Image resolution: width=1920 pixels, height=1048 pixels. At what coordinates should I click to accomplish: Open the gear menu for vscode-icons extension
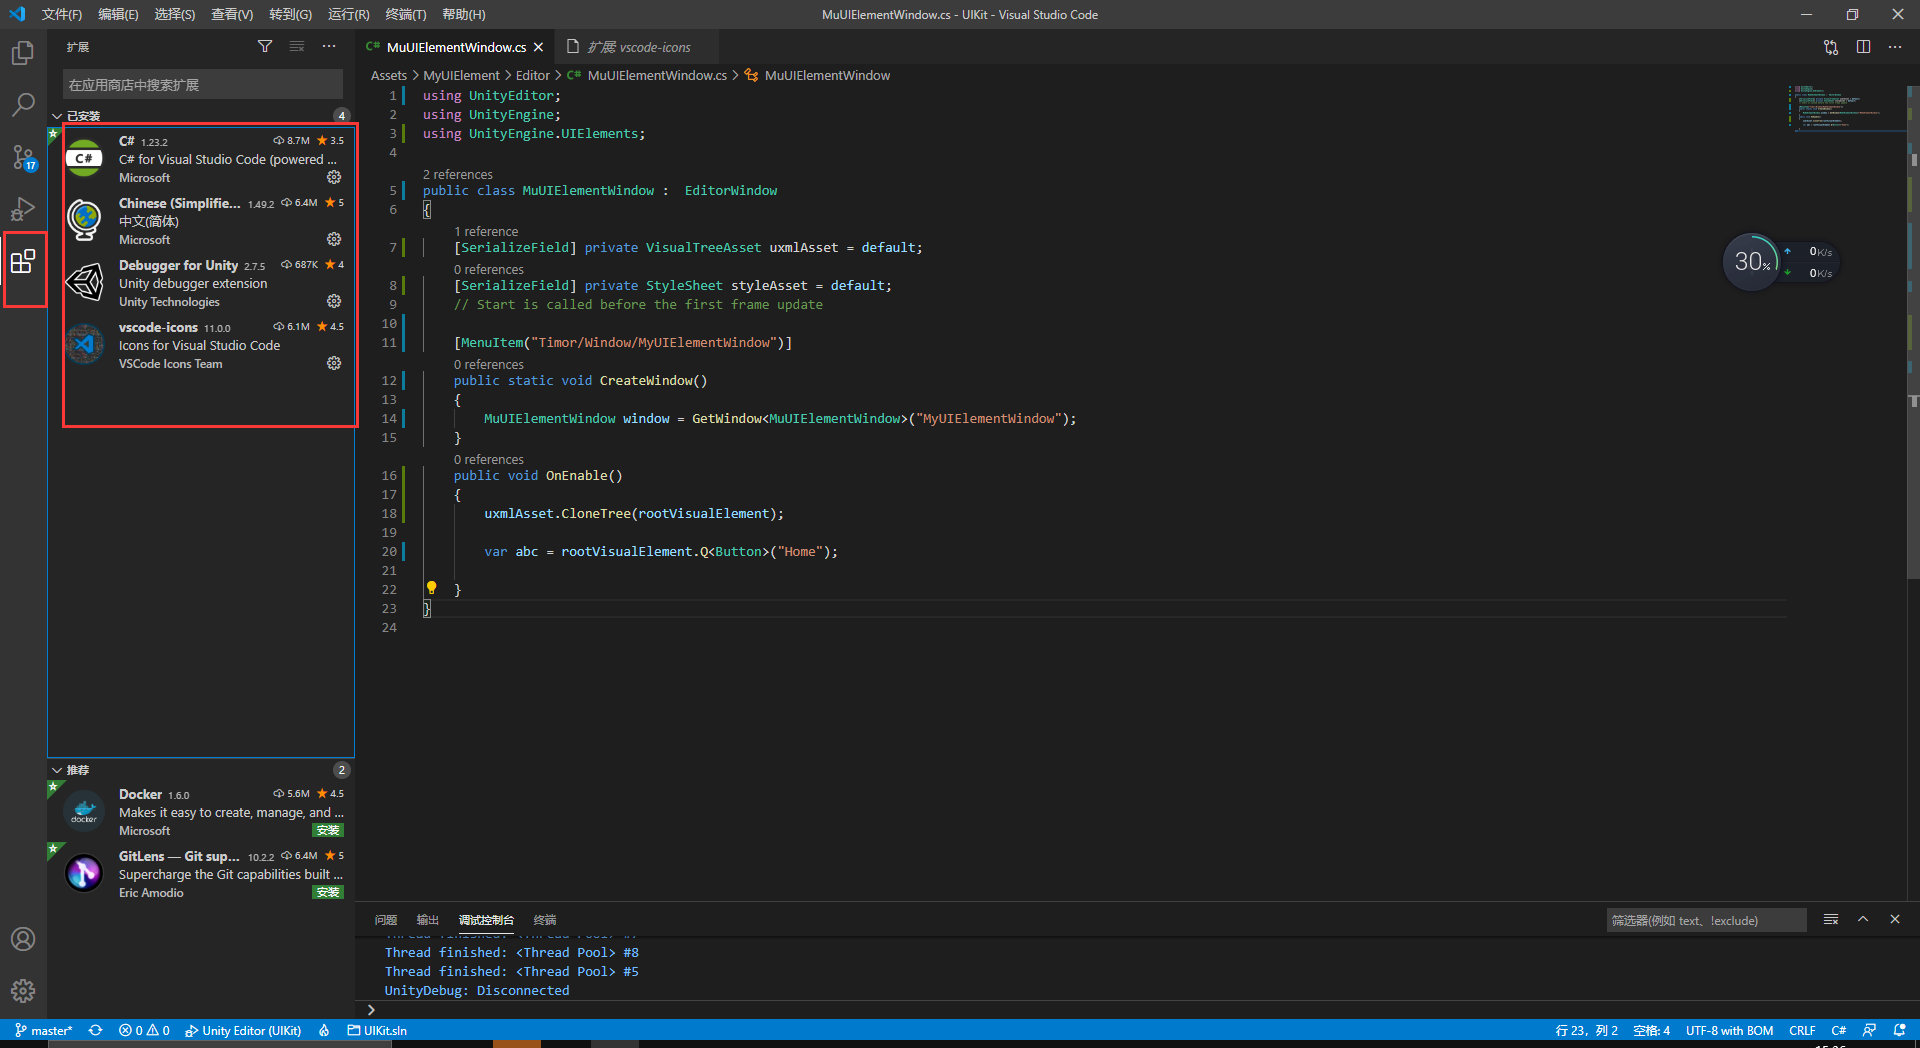click(x=333, y=363)
